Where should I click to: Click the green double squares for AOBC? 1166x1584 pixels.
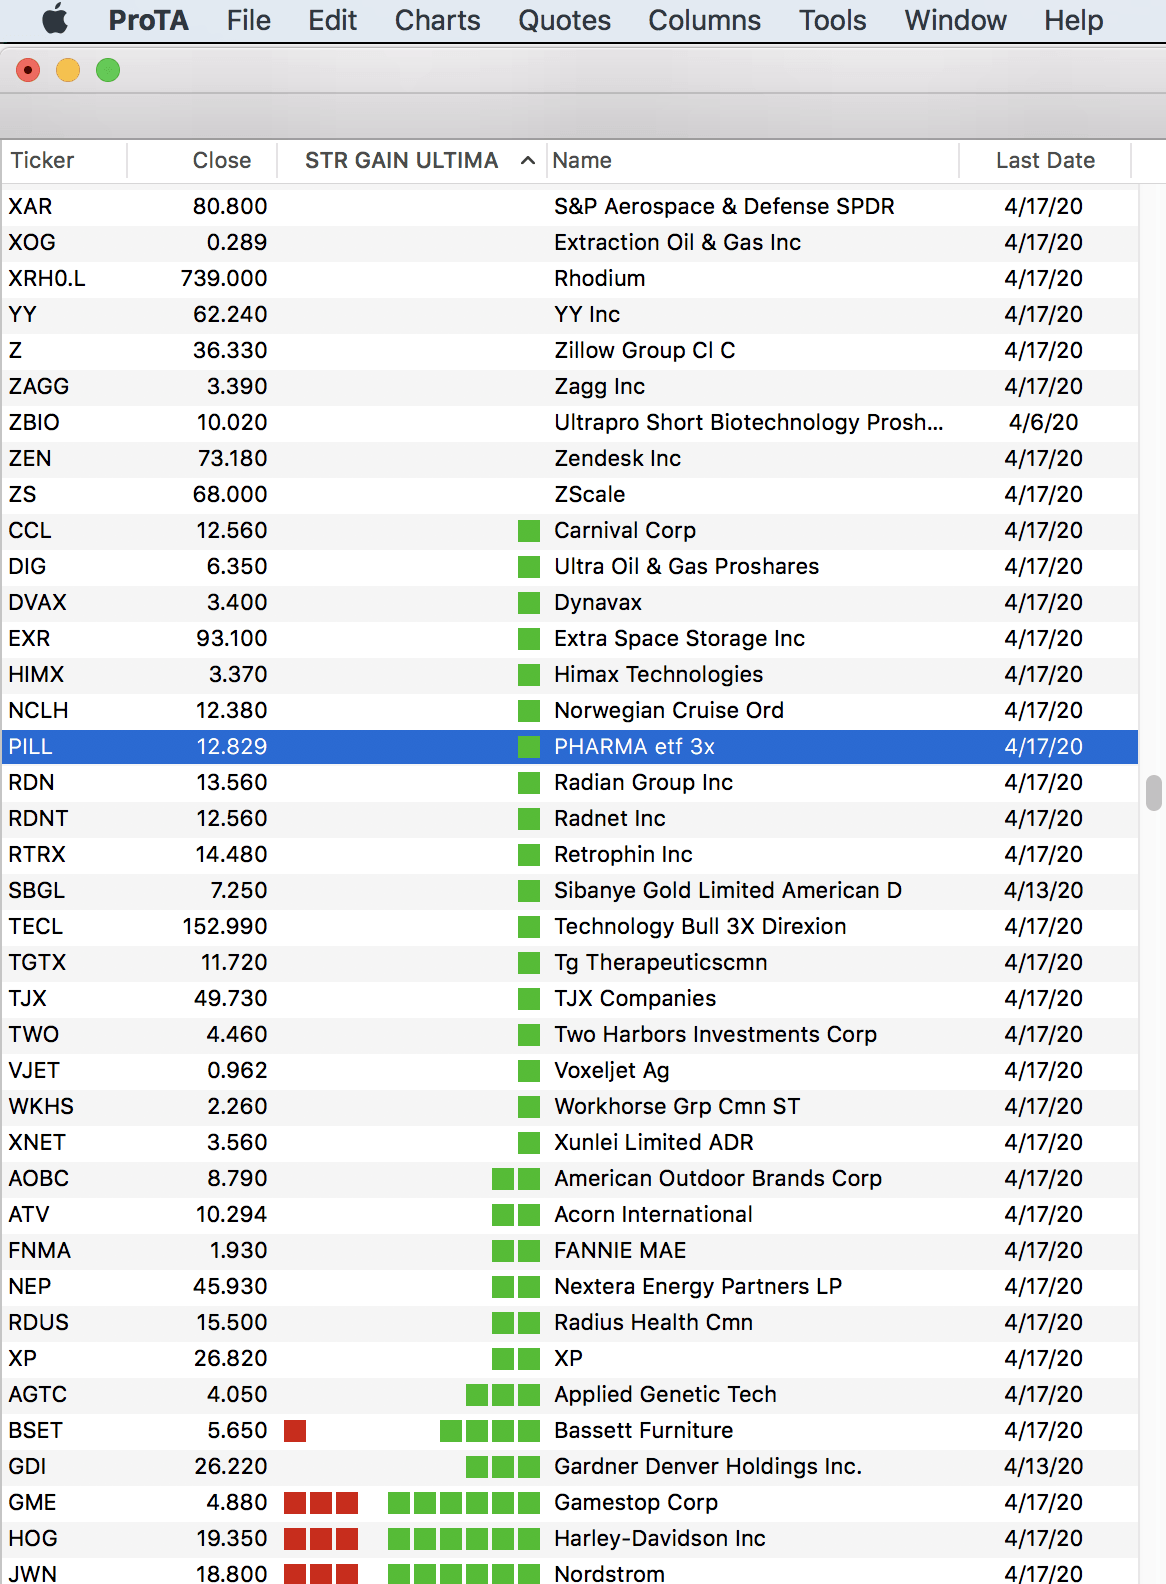(x=516, y=1179)
